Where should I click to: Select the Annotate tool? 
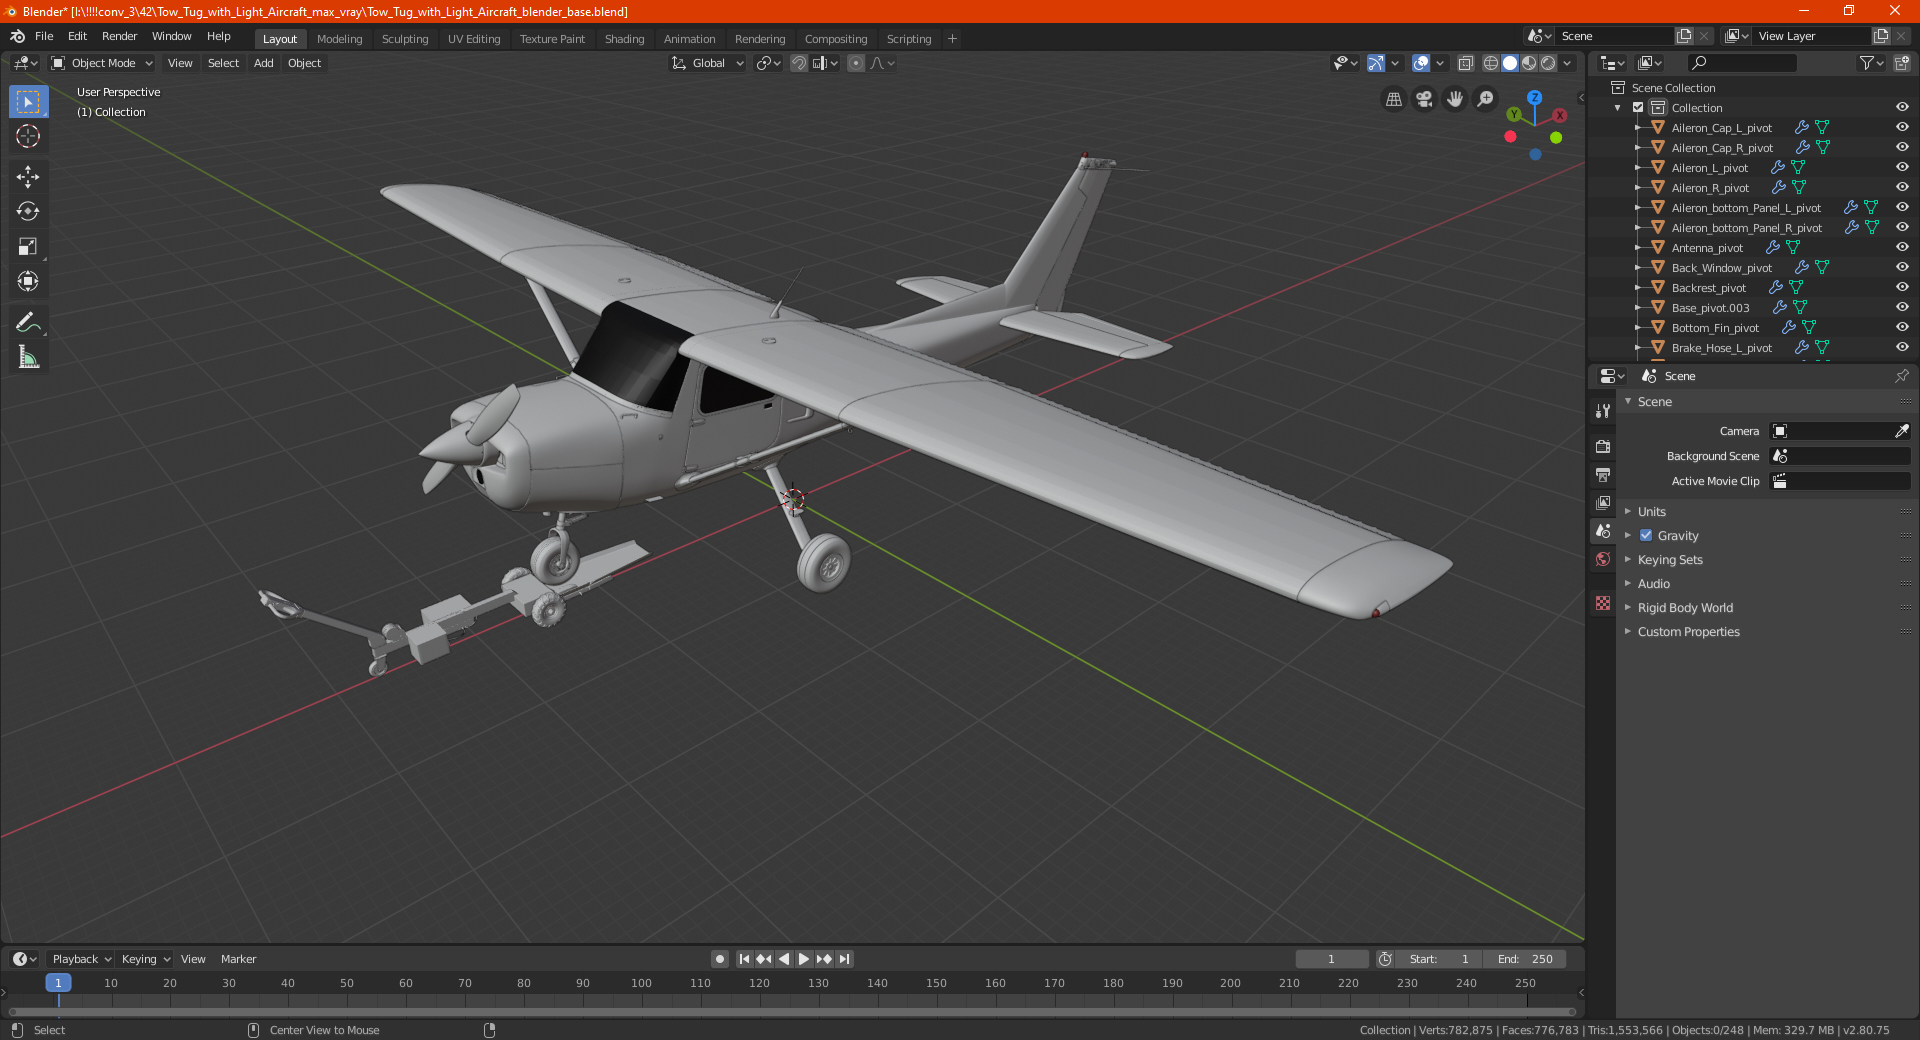point(28,322)
